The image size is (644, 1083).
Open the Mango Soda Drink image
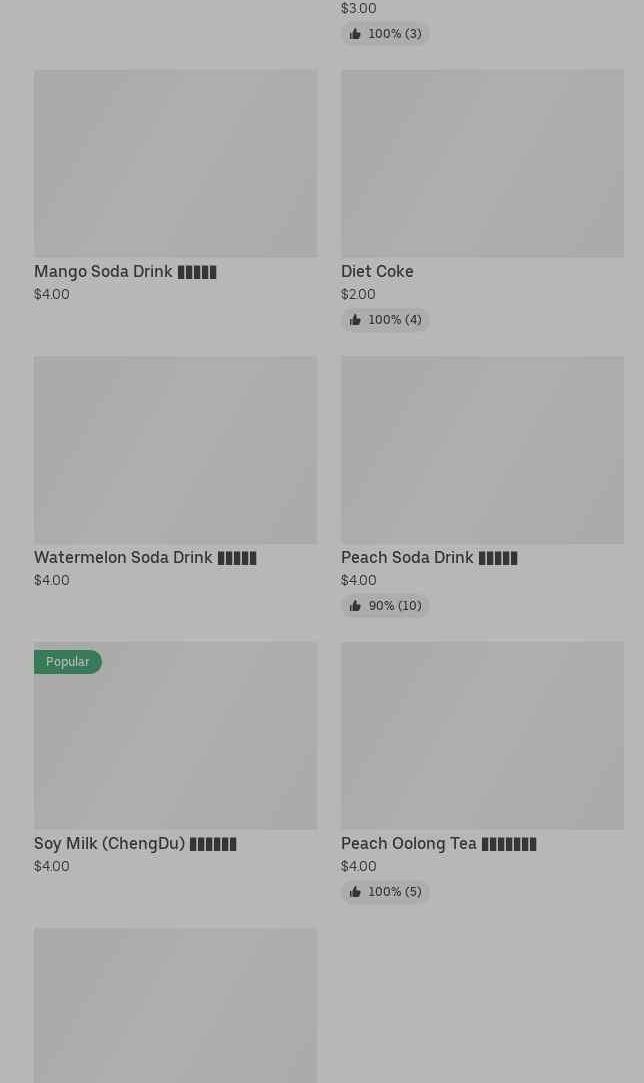(175, 163)
